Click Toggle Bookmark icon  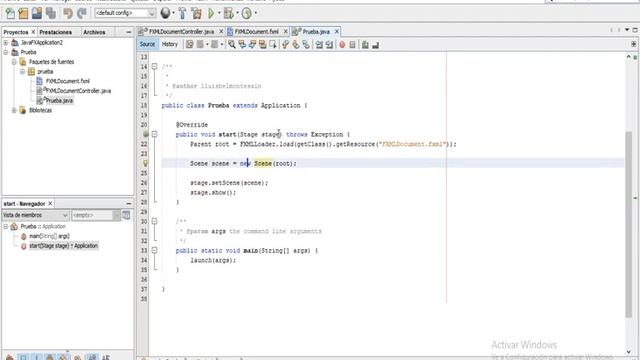click(306, 44)
